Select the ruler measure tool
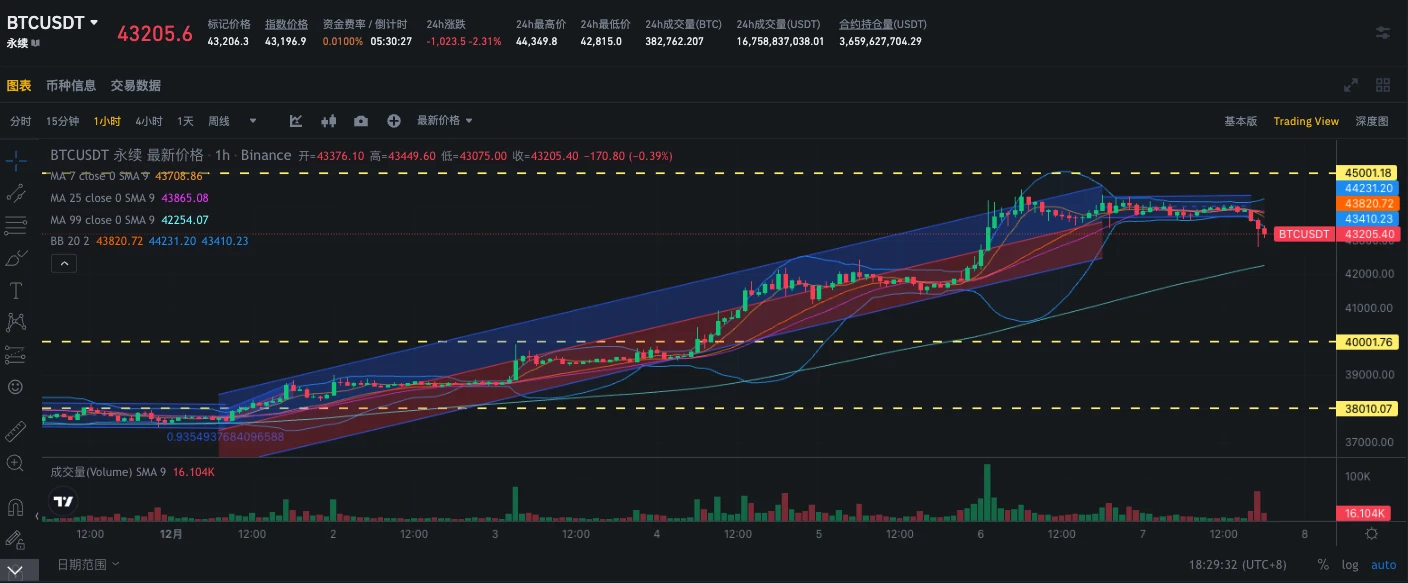 15,431
